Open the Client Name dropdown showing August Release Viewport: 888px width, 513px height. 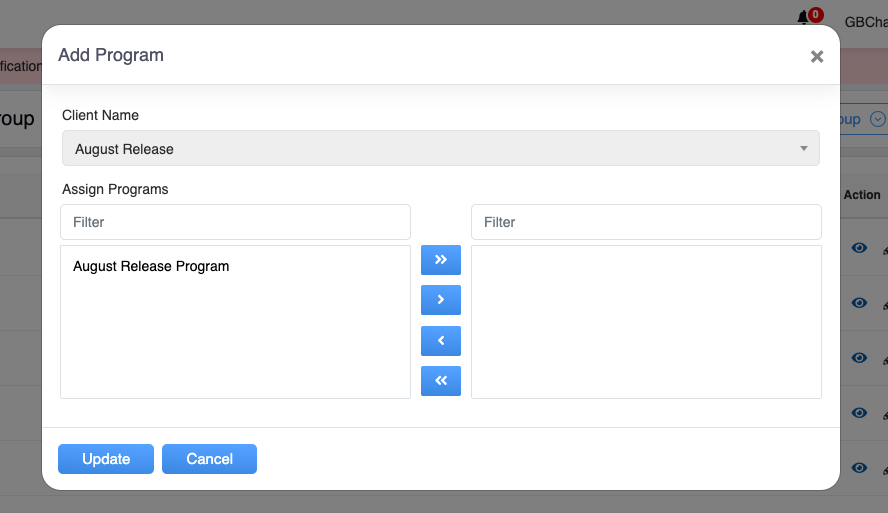tap(440, 149)
